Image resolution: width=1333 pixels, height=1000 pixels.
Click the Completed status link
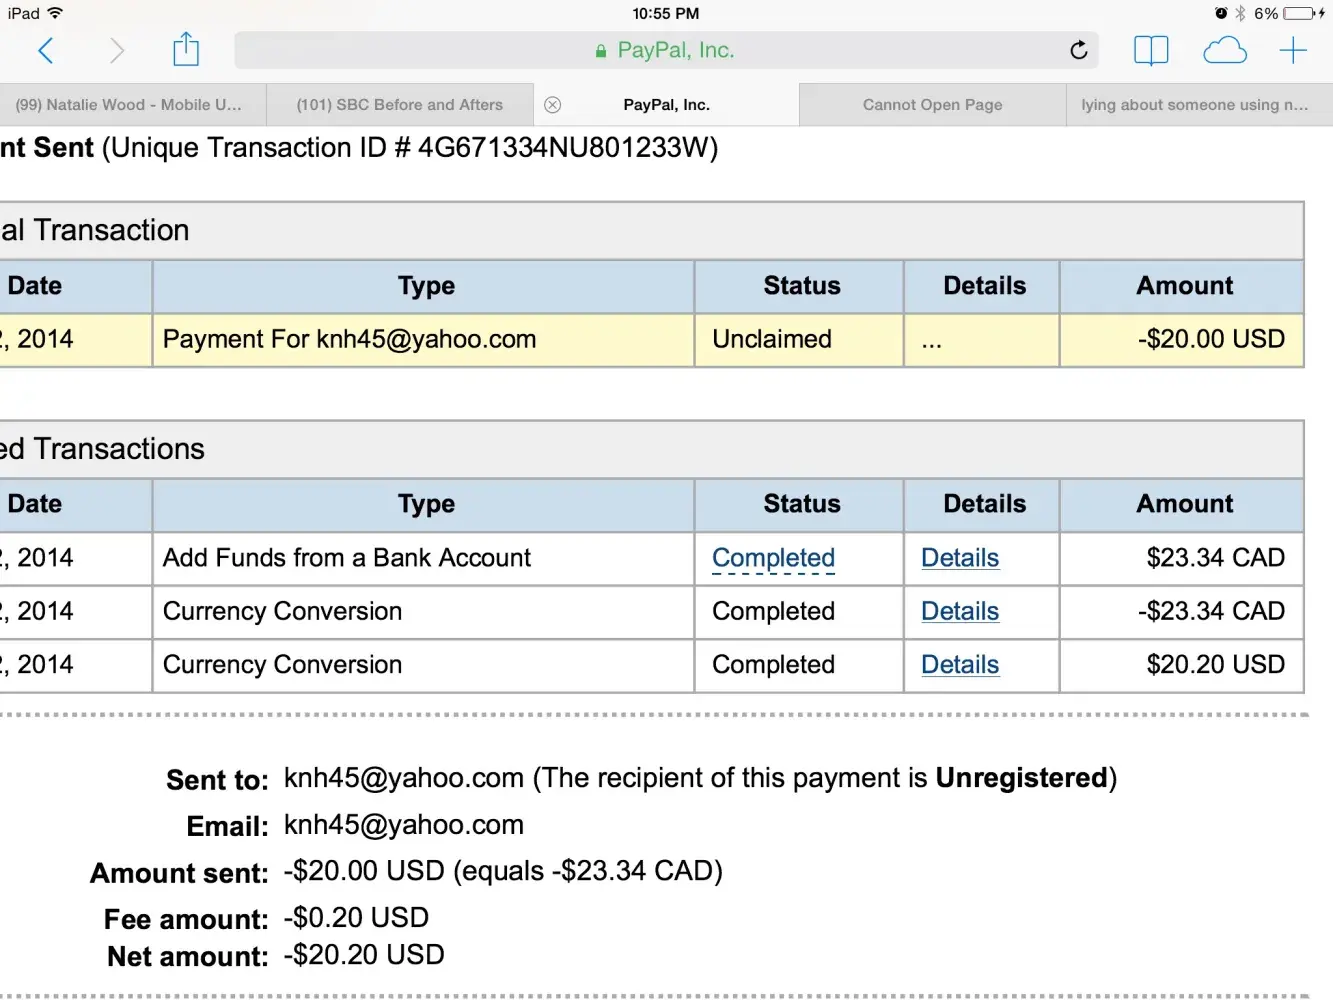773,558
